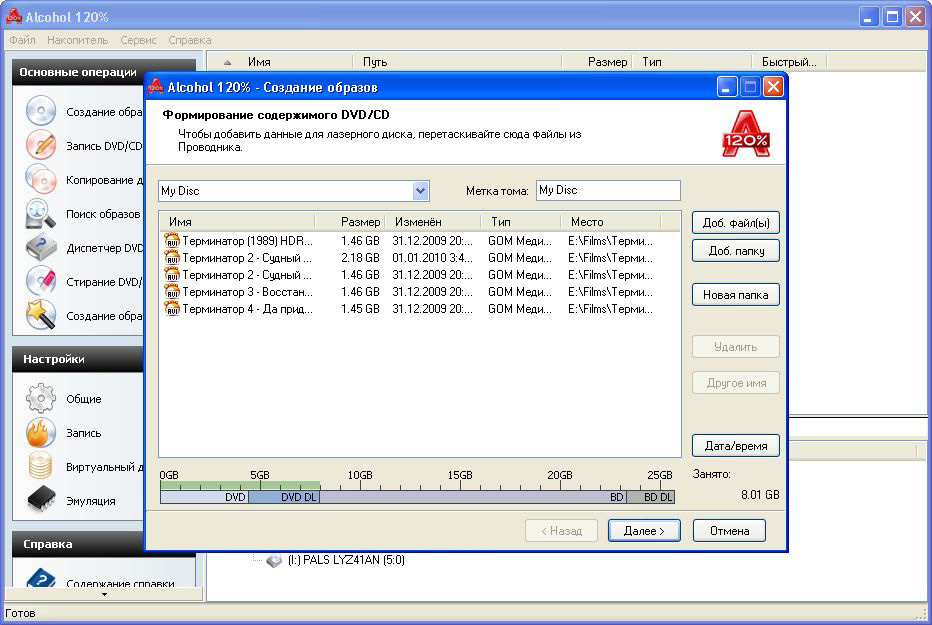
Task: Click AVI icon of Терминатор (1989) HDR file
Action: (x=172, y=241)
